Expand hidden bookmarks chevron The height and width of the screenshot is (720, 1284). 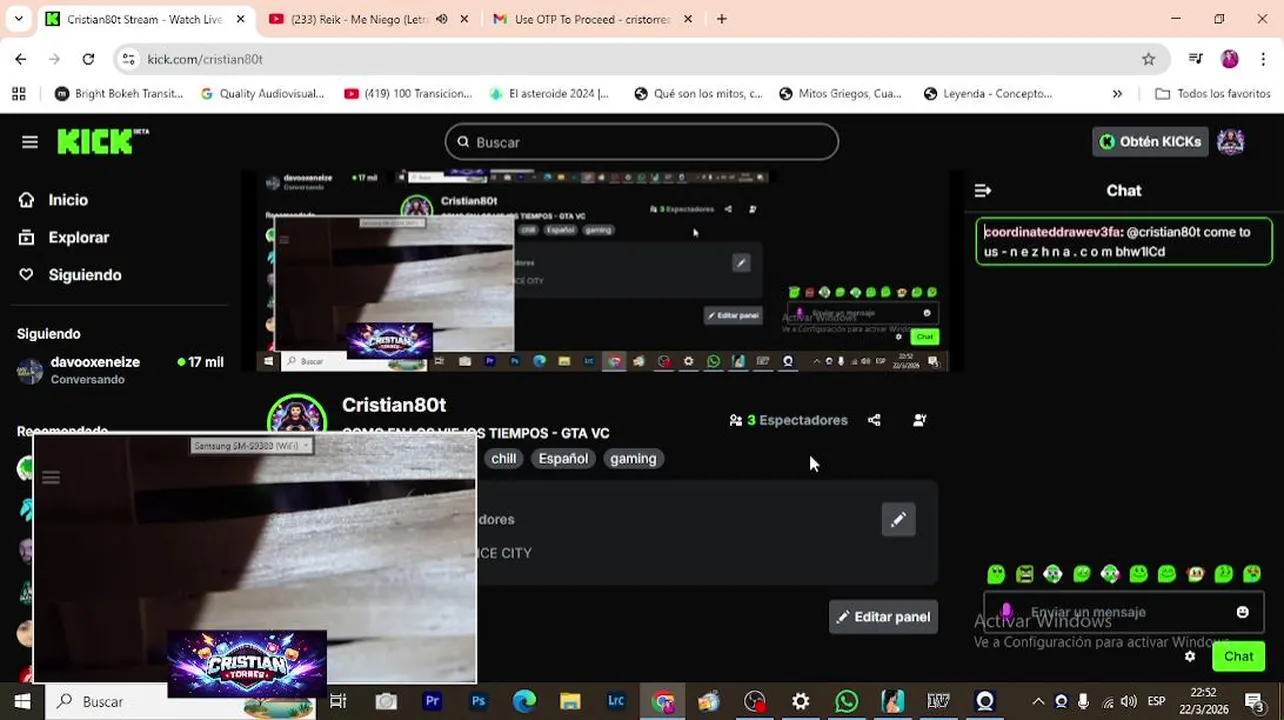click(1117, 93)
